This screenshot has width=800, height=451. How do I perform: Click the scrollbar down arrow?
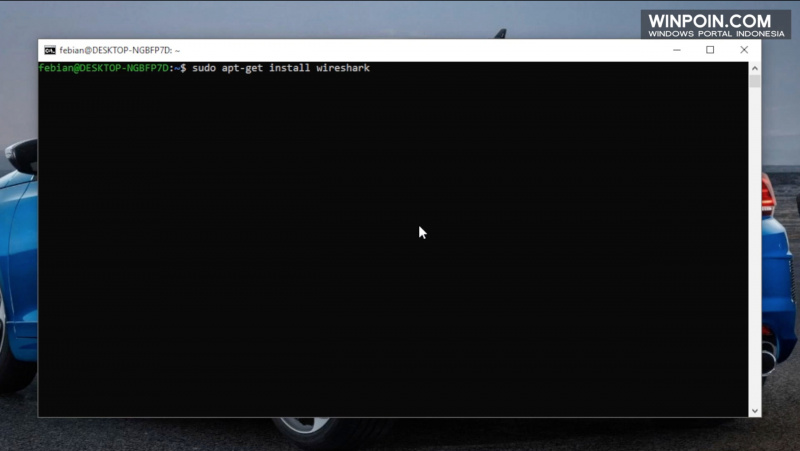755,411
